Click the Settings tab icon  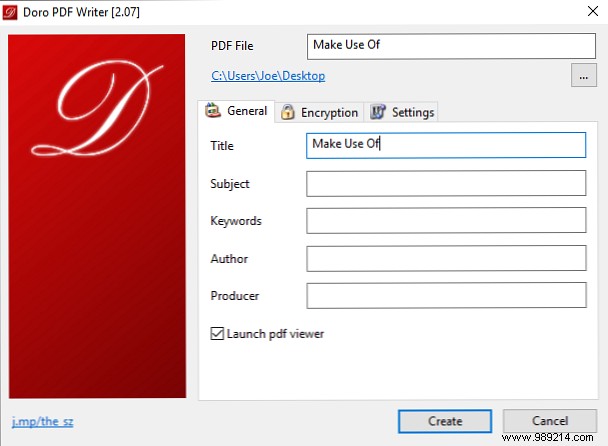click(378, 112)
